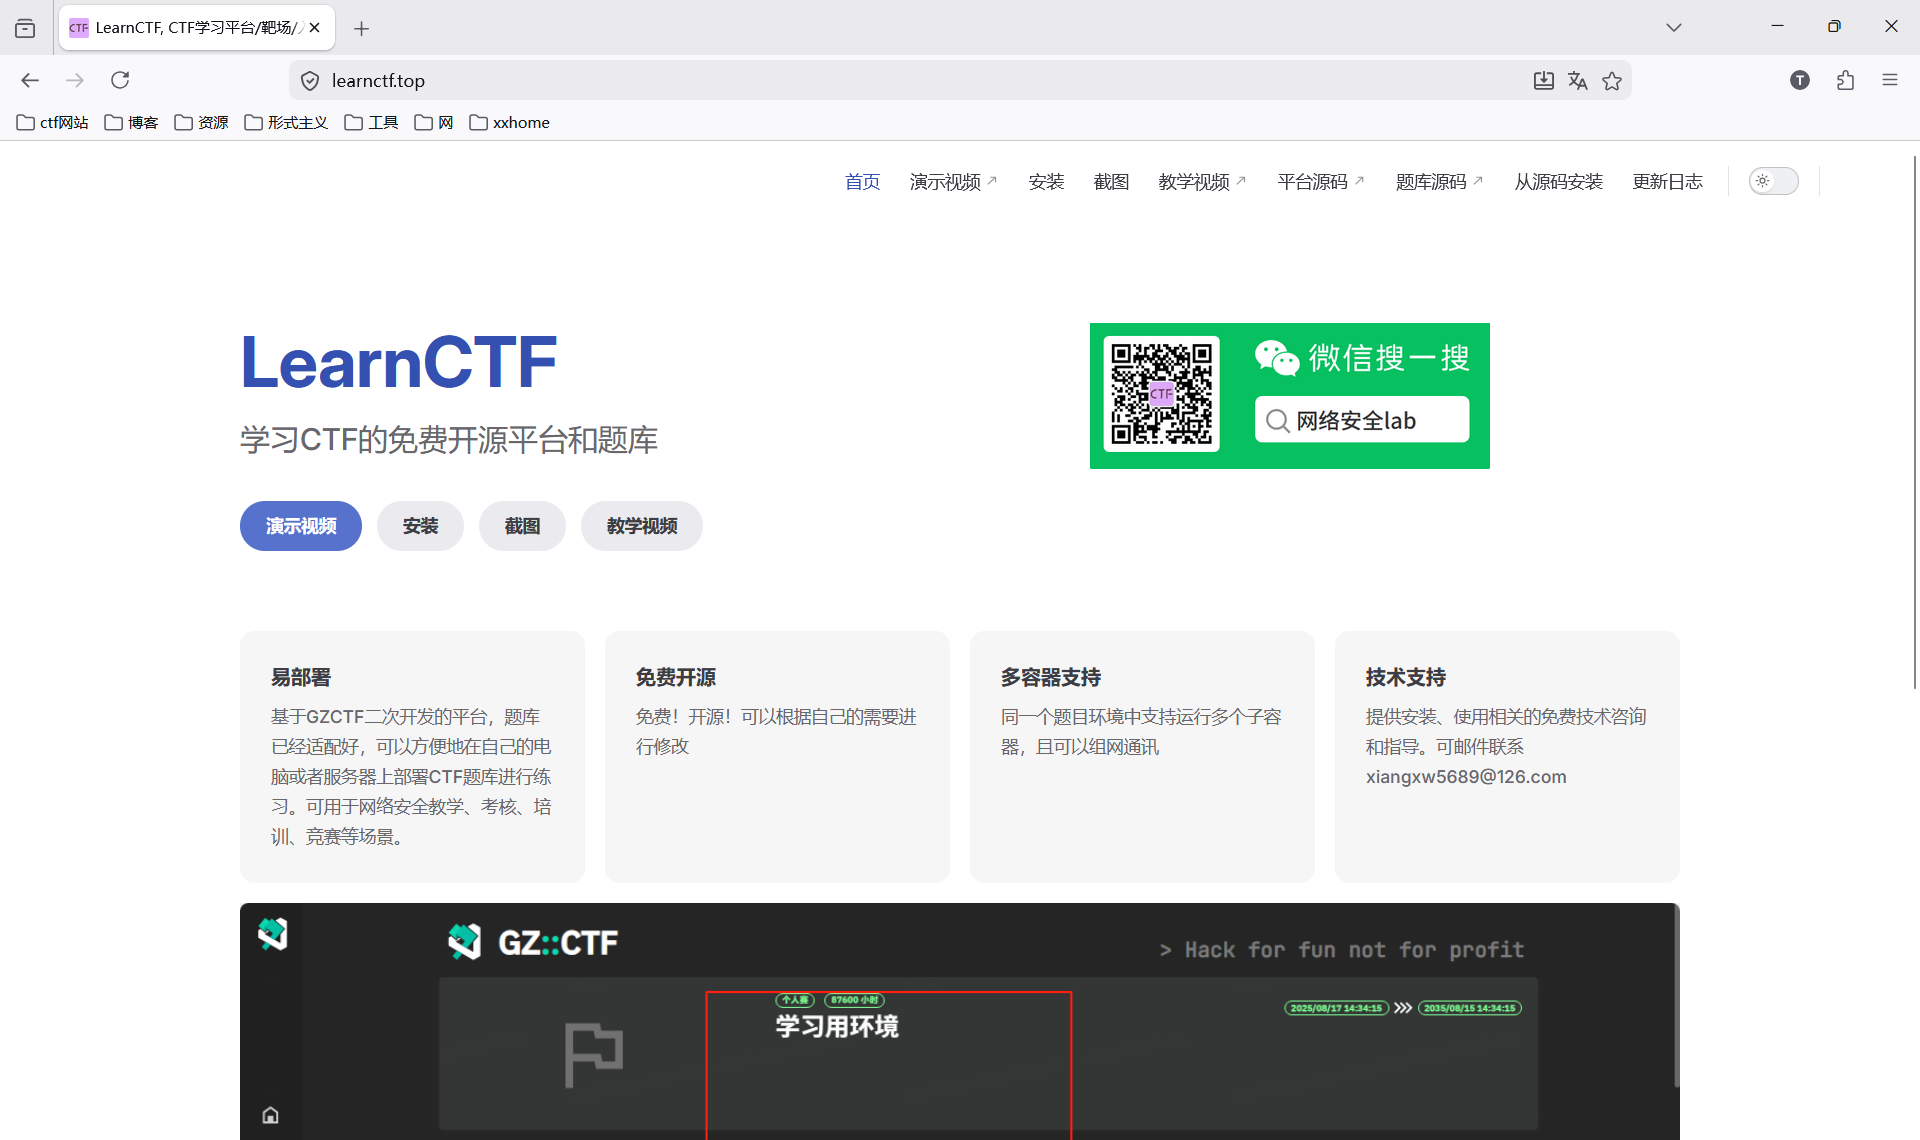Viewport: 1920px width, 1140px height.
Task: Click the small GZCTF logo in preview sidebar
Action: click(x=272, y=934)
